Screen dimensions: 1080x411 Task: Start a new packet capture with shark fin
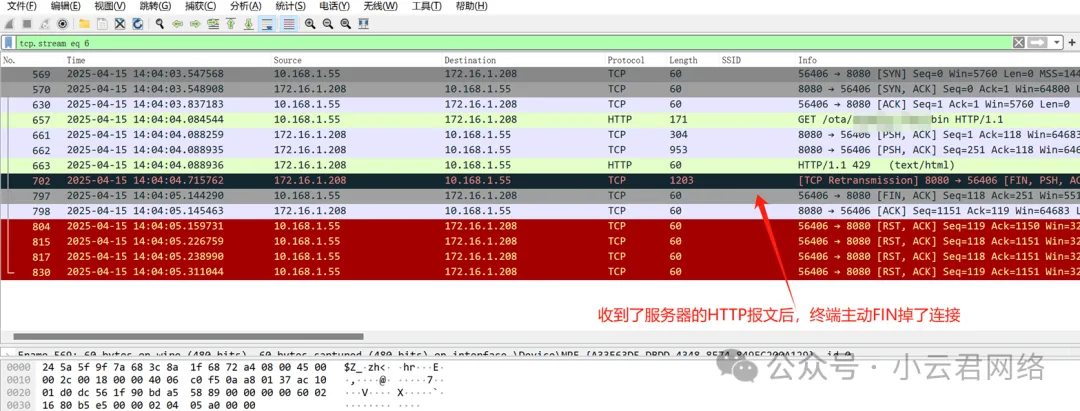[x=10, y=23]
